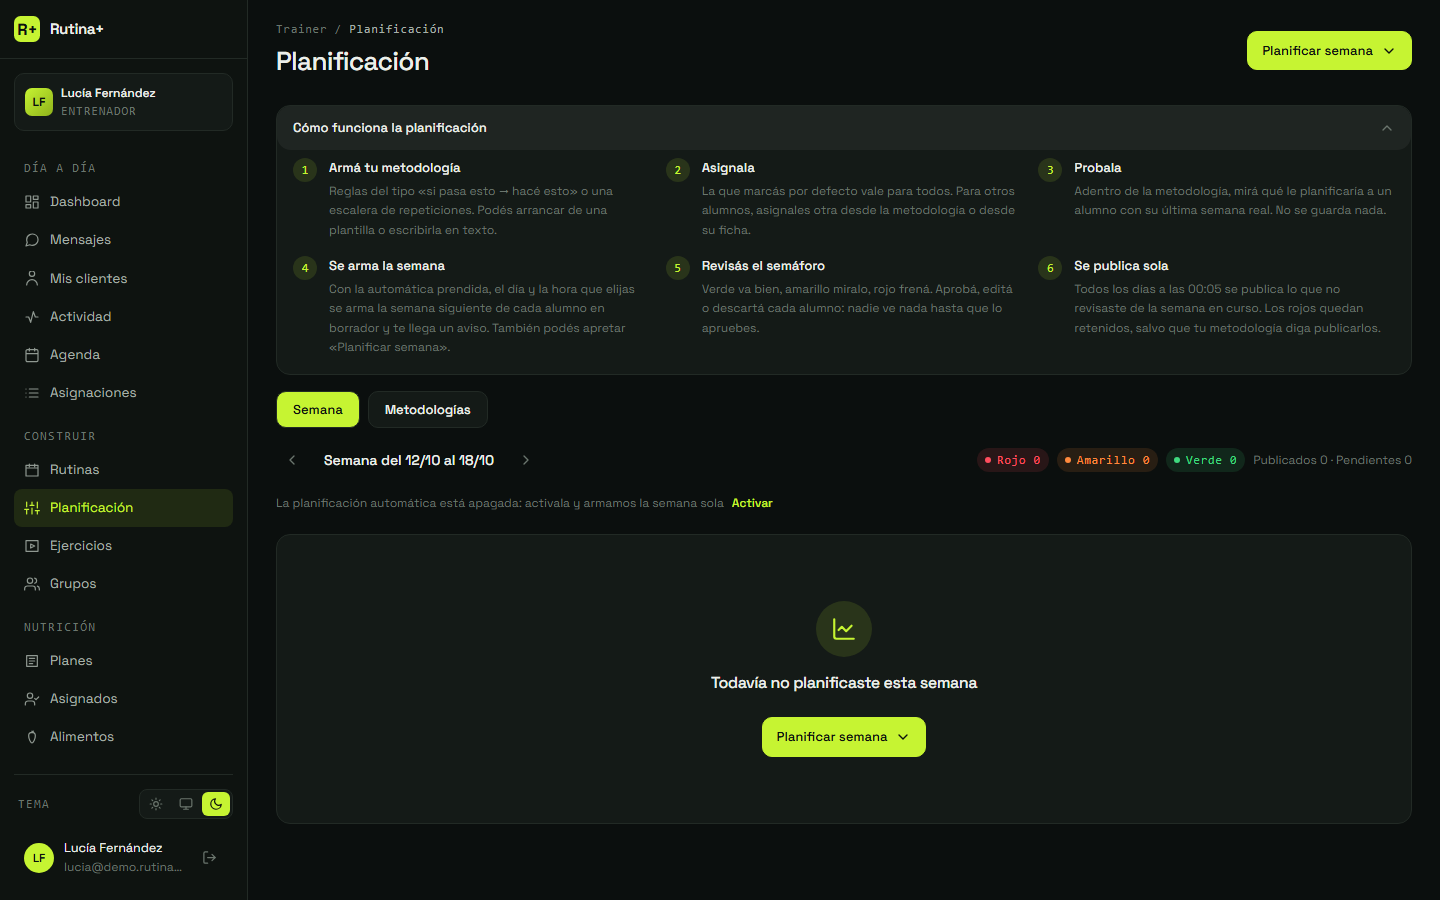1440x900 pixels.
Task: Click the Rojo 0 status badge
Action: (x=1013, y=460)
